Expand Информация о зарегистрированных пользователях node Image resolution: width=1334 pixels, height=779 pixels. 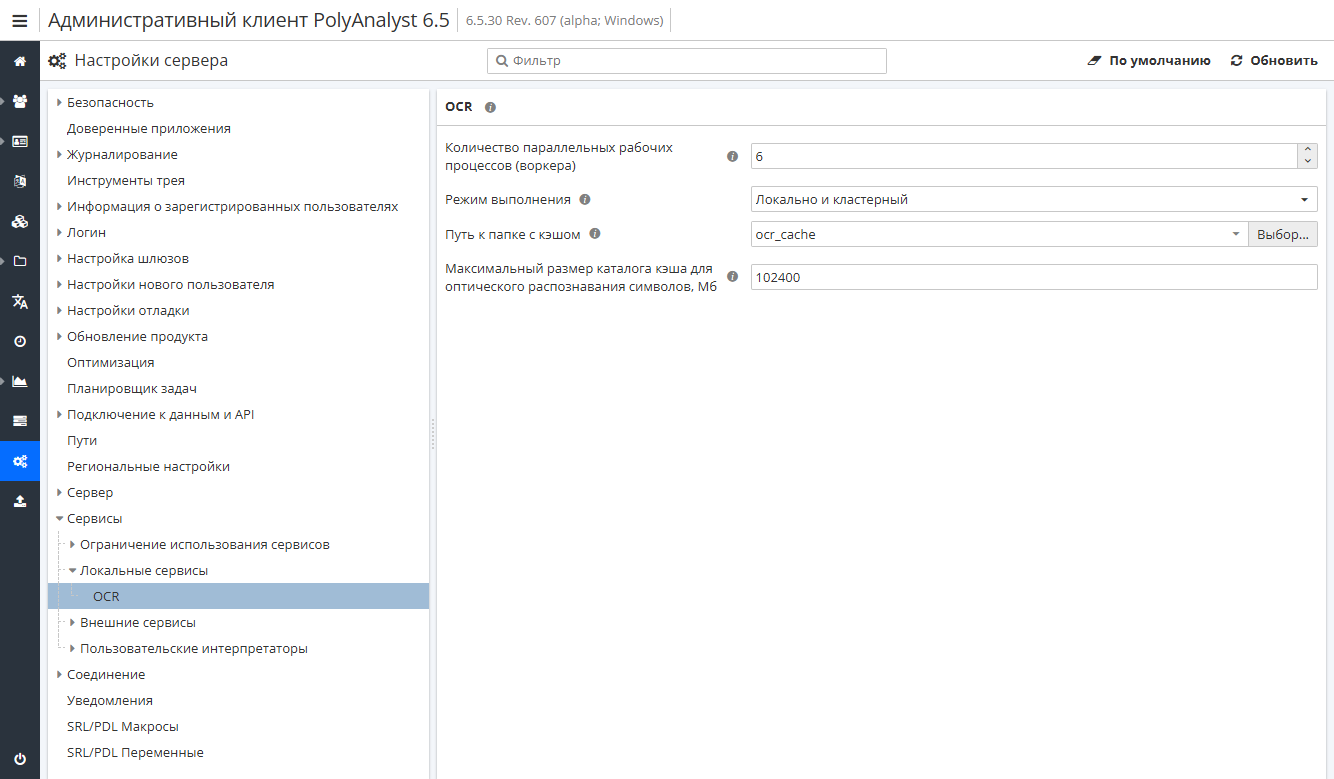[x=60, y=206]
